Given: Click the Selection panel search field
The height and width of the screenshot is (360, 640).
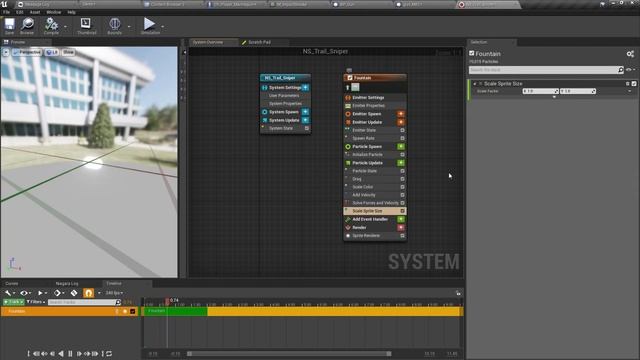Looking at the screenshot, I should coord(547,70).
